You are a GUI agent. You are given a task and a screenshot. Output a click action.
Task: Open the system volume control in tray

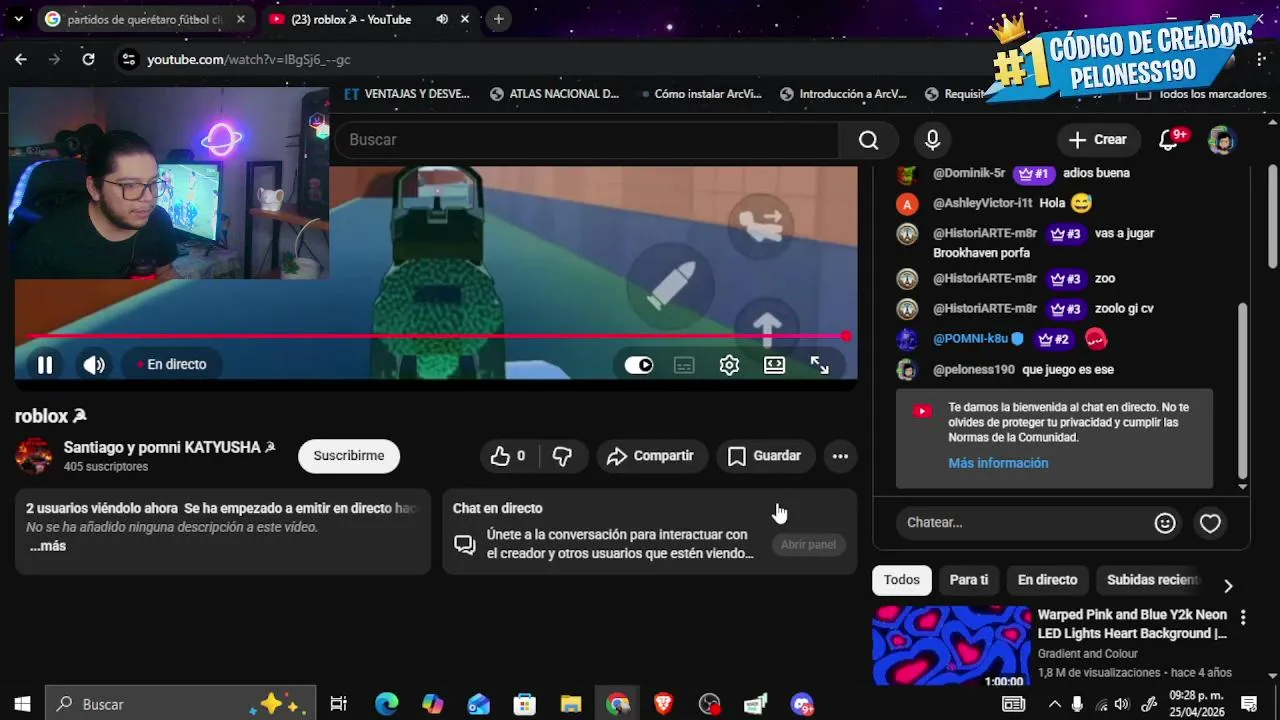coord(1122,704)
